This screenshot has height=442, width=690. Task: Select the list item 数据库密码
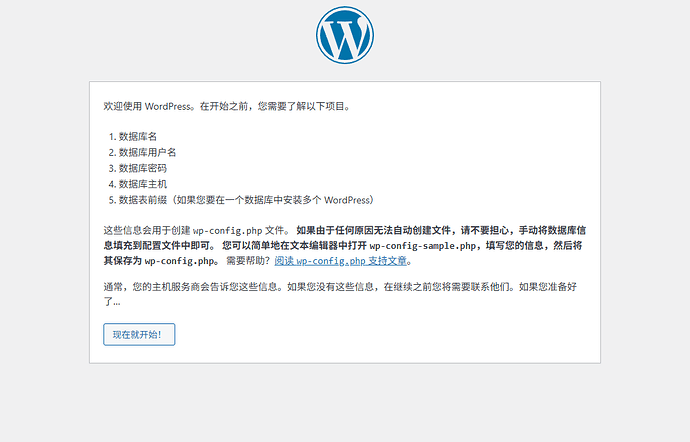[x=143, y=168]
